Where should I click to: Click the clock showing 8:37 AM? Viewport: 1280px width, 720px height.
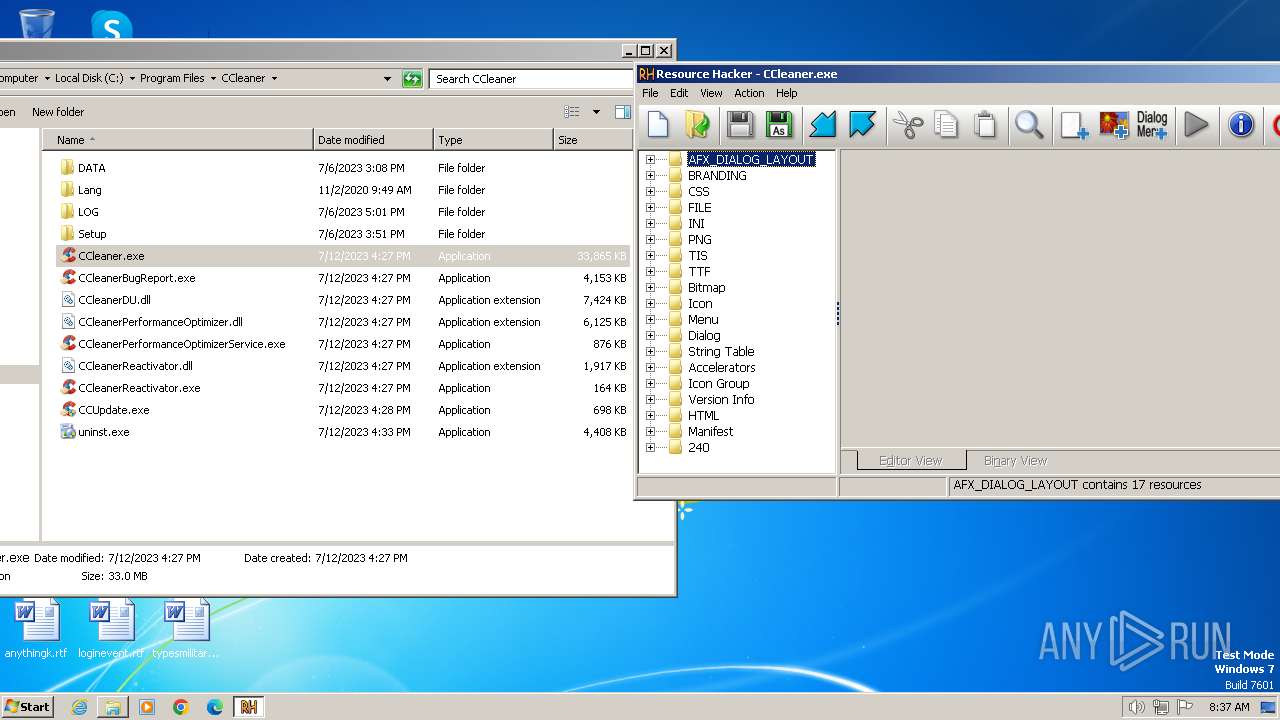[x=1229, y=707]
